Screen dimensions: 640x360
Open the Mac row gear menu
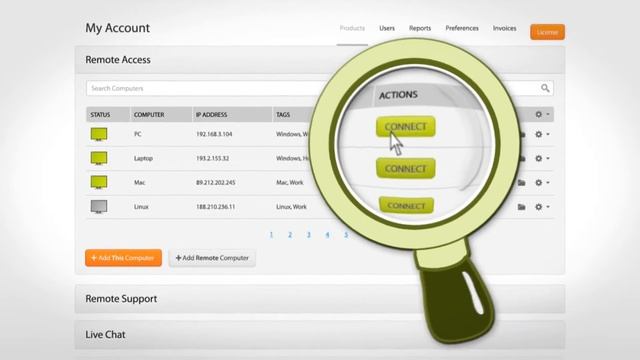(x=542, y=182)
